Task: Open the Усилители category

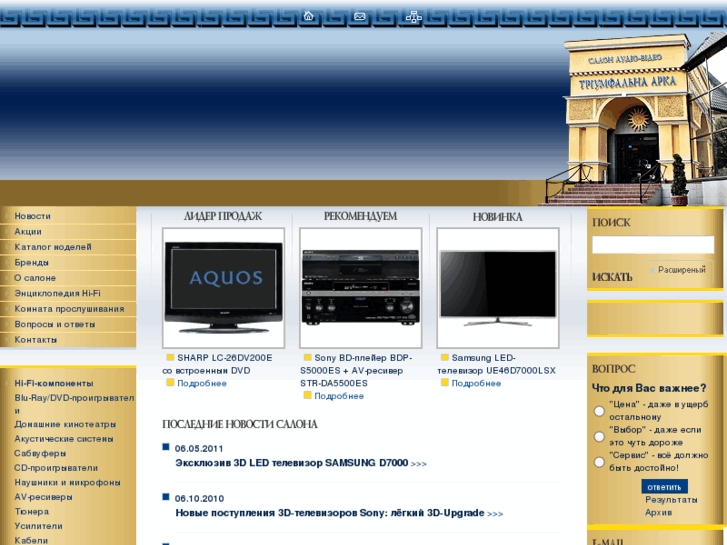Action: click(38, 526)
